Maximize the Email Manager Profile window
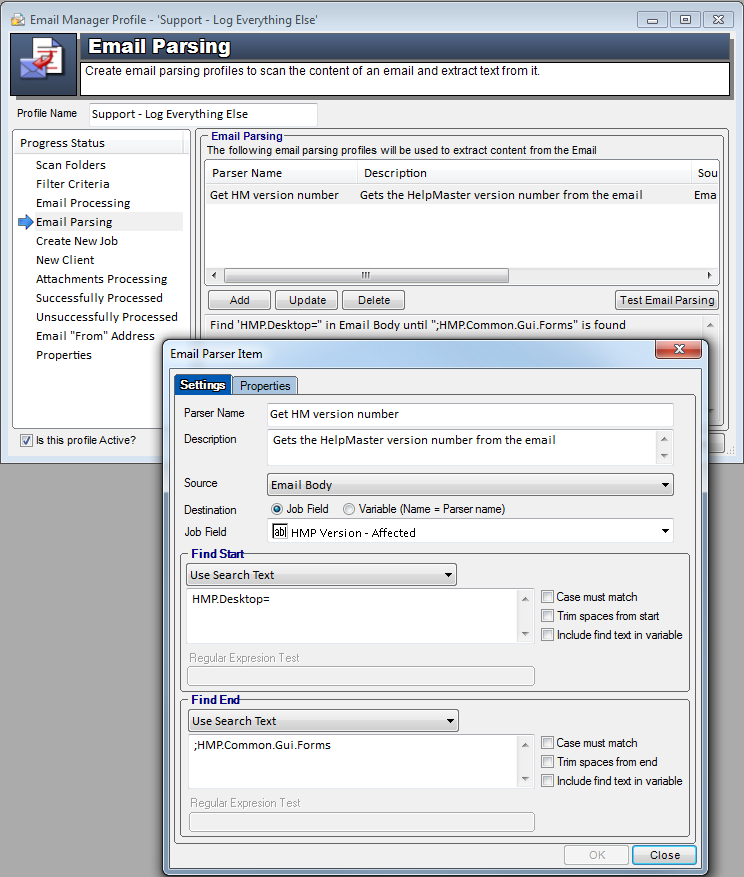744x877 pixels. point(685,20)
